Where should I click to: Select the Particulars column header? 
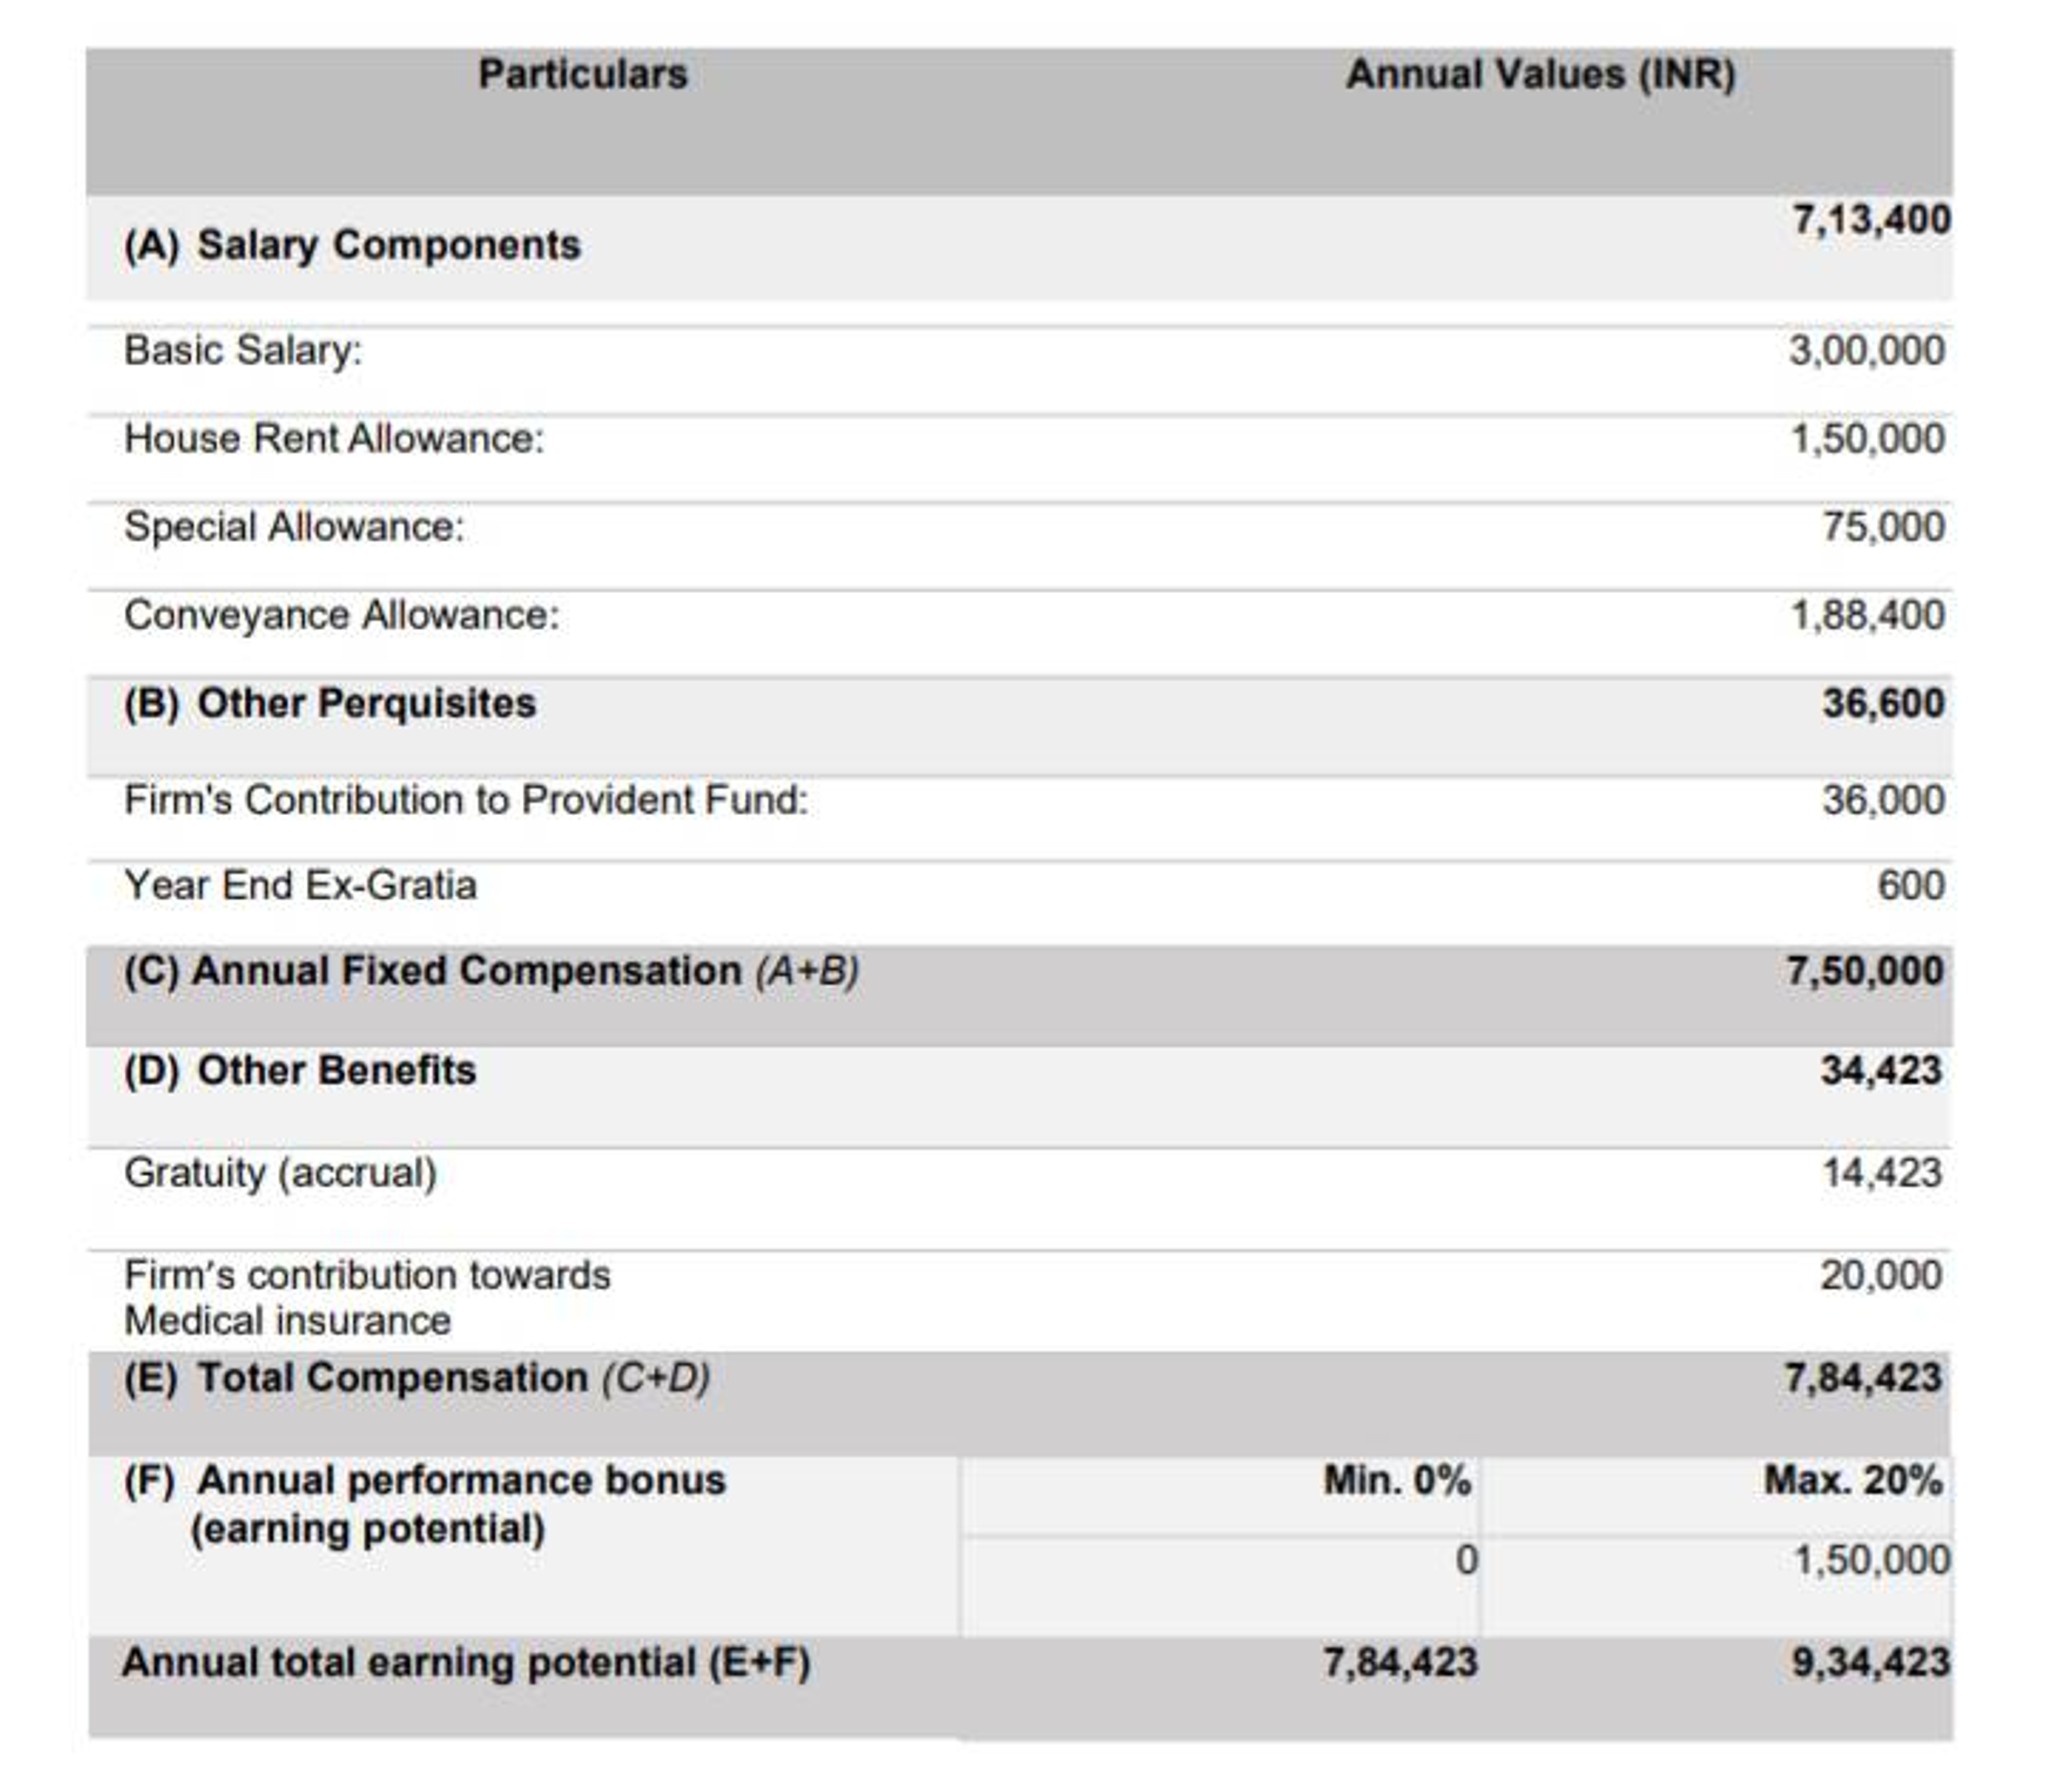click(x=582, y=75)
